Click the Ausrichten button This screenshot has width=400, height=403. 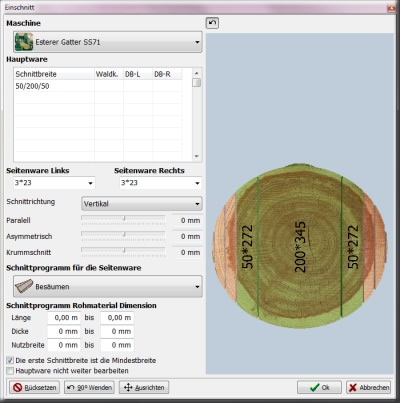(144, 387)
